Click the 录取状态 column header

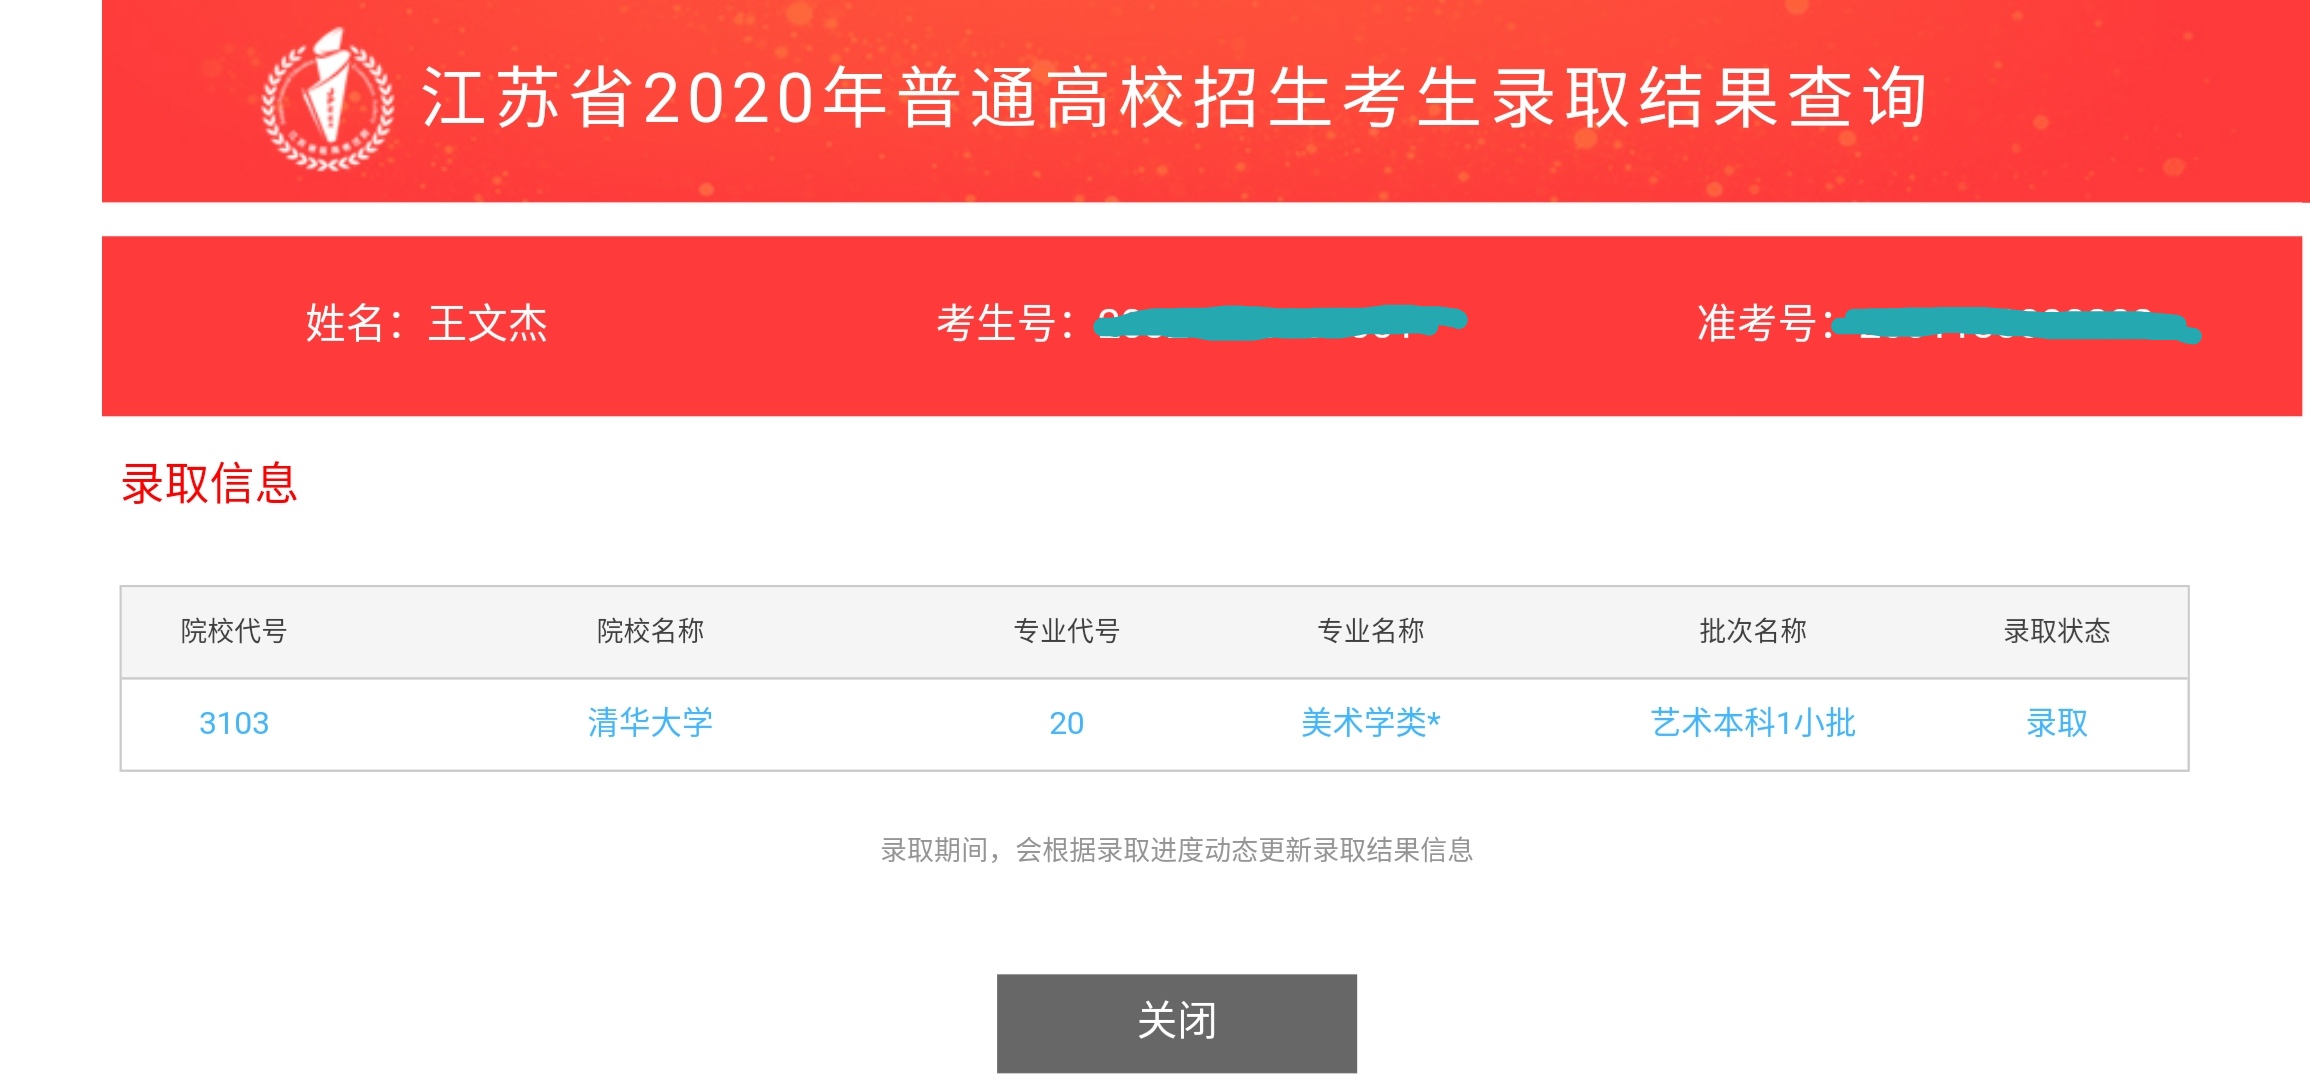(x=2057, y=631)
